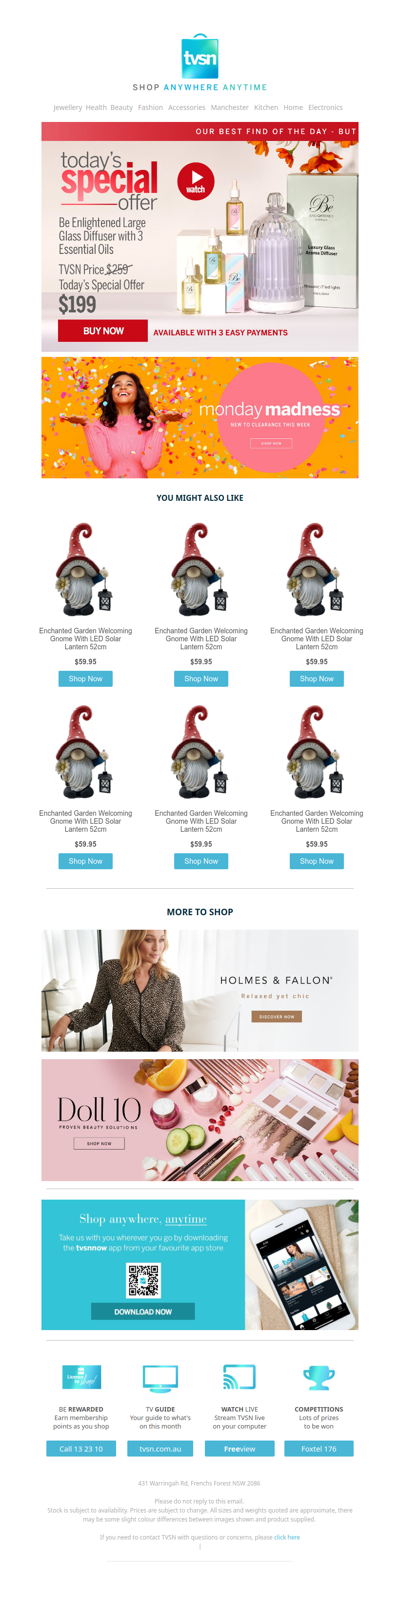Click the TV Guide monitor icon
This screenshot has height=1597, width=400.
(160, 1378)
